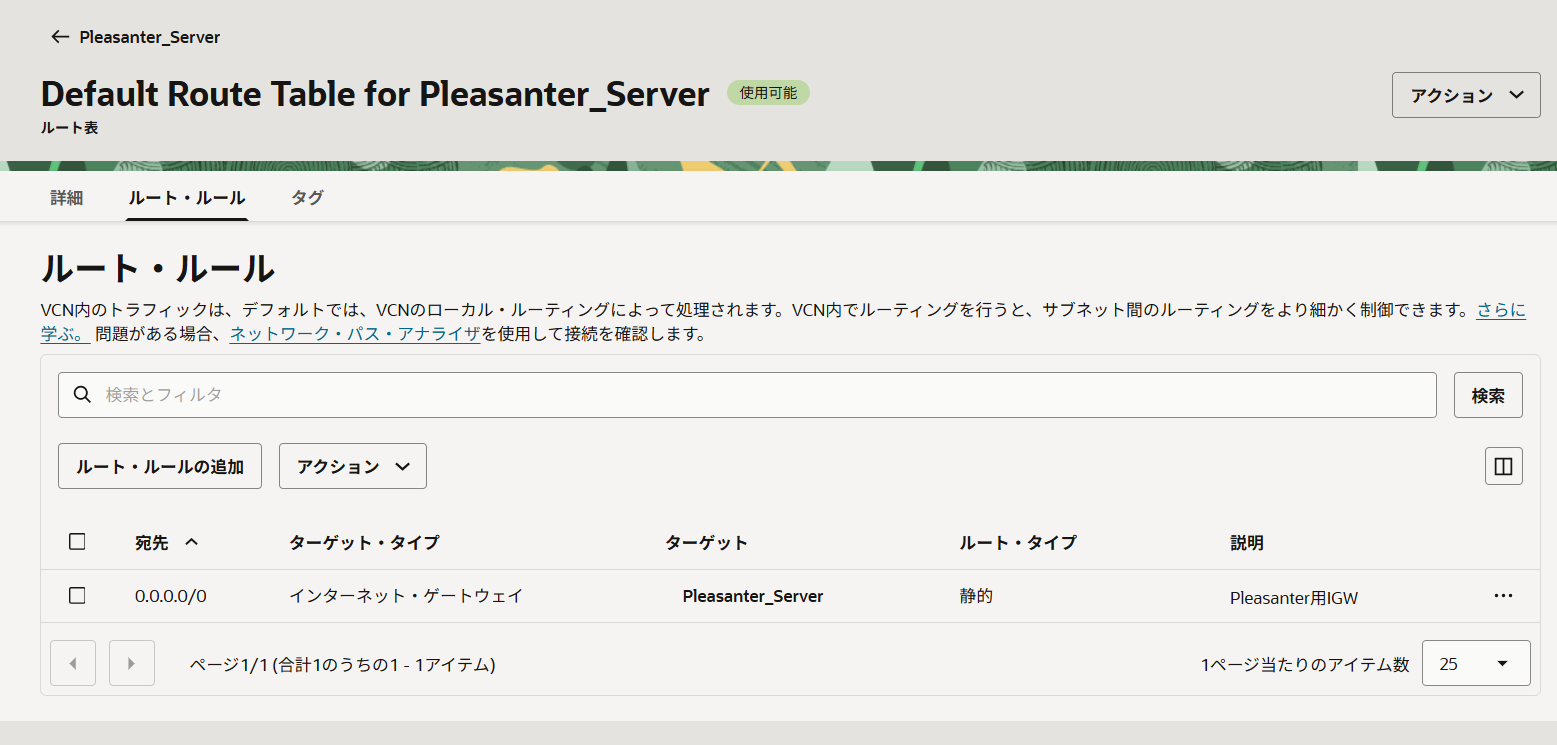
Task: Select all rows checkbox in header
Action: tap(77, 542)
